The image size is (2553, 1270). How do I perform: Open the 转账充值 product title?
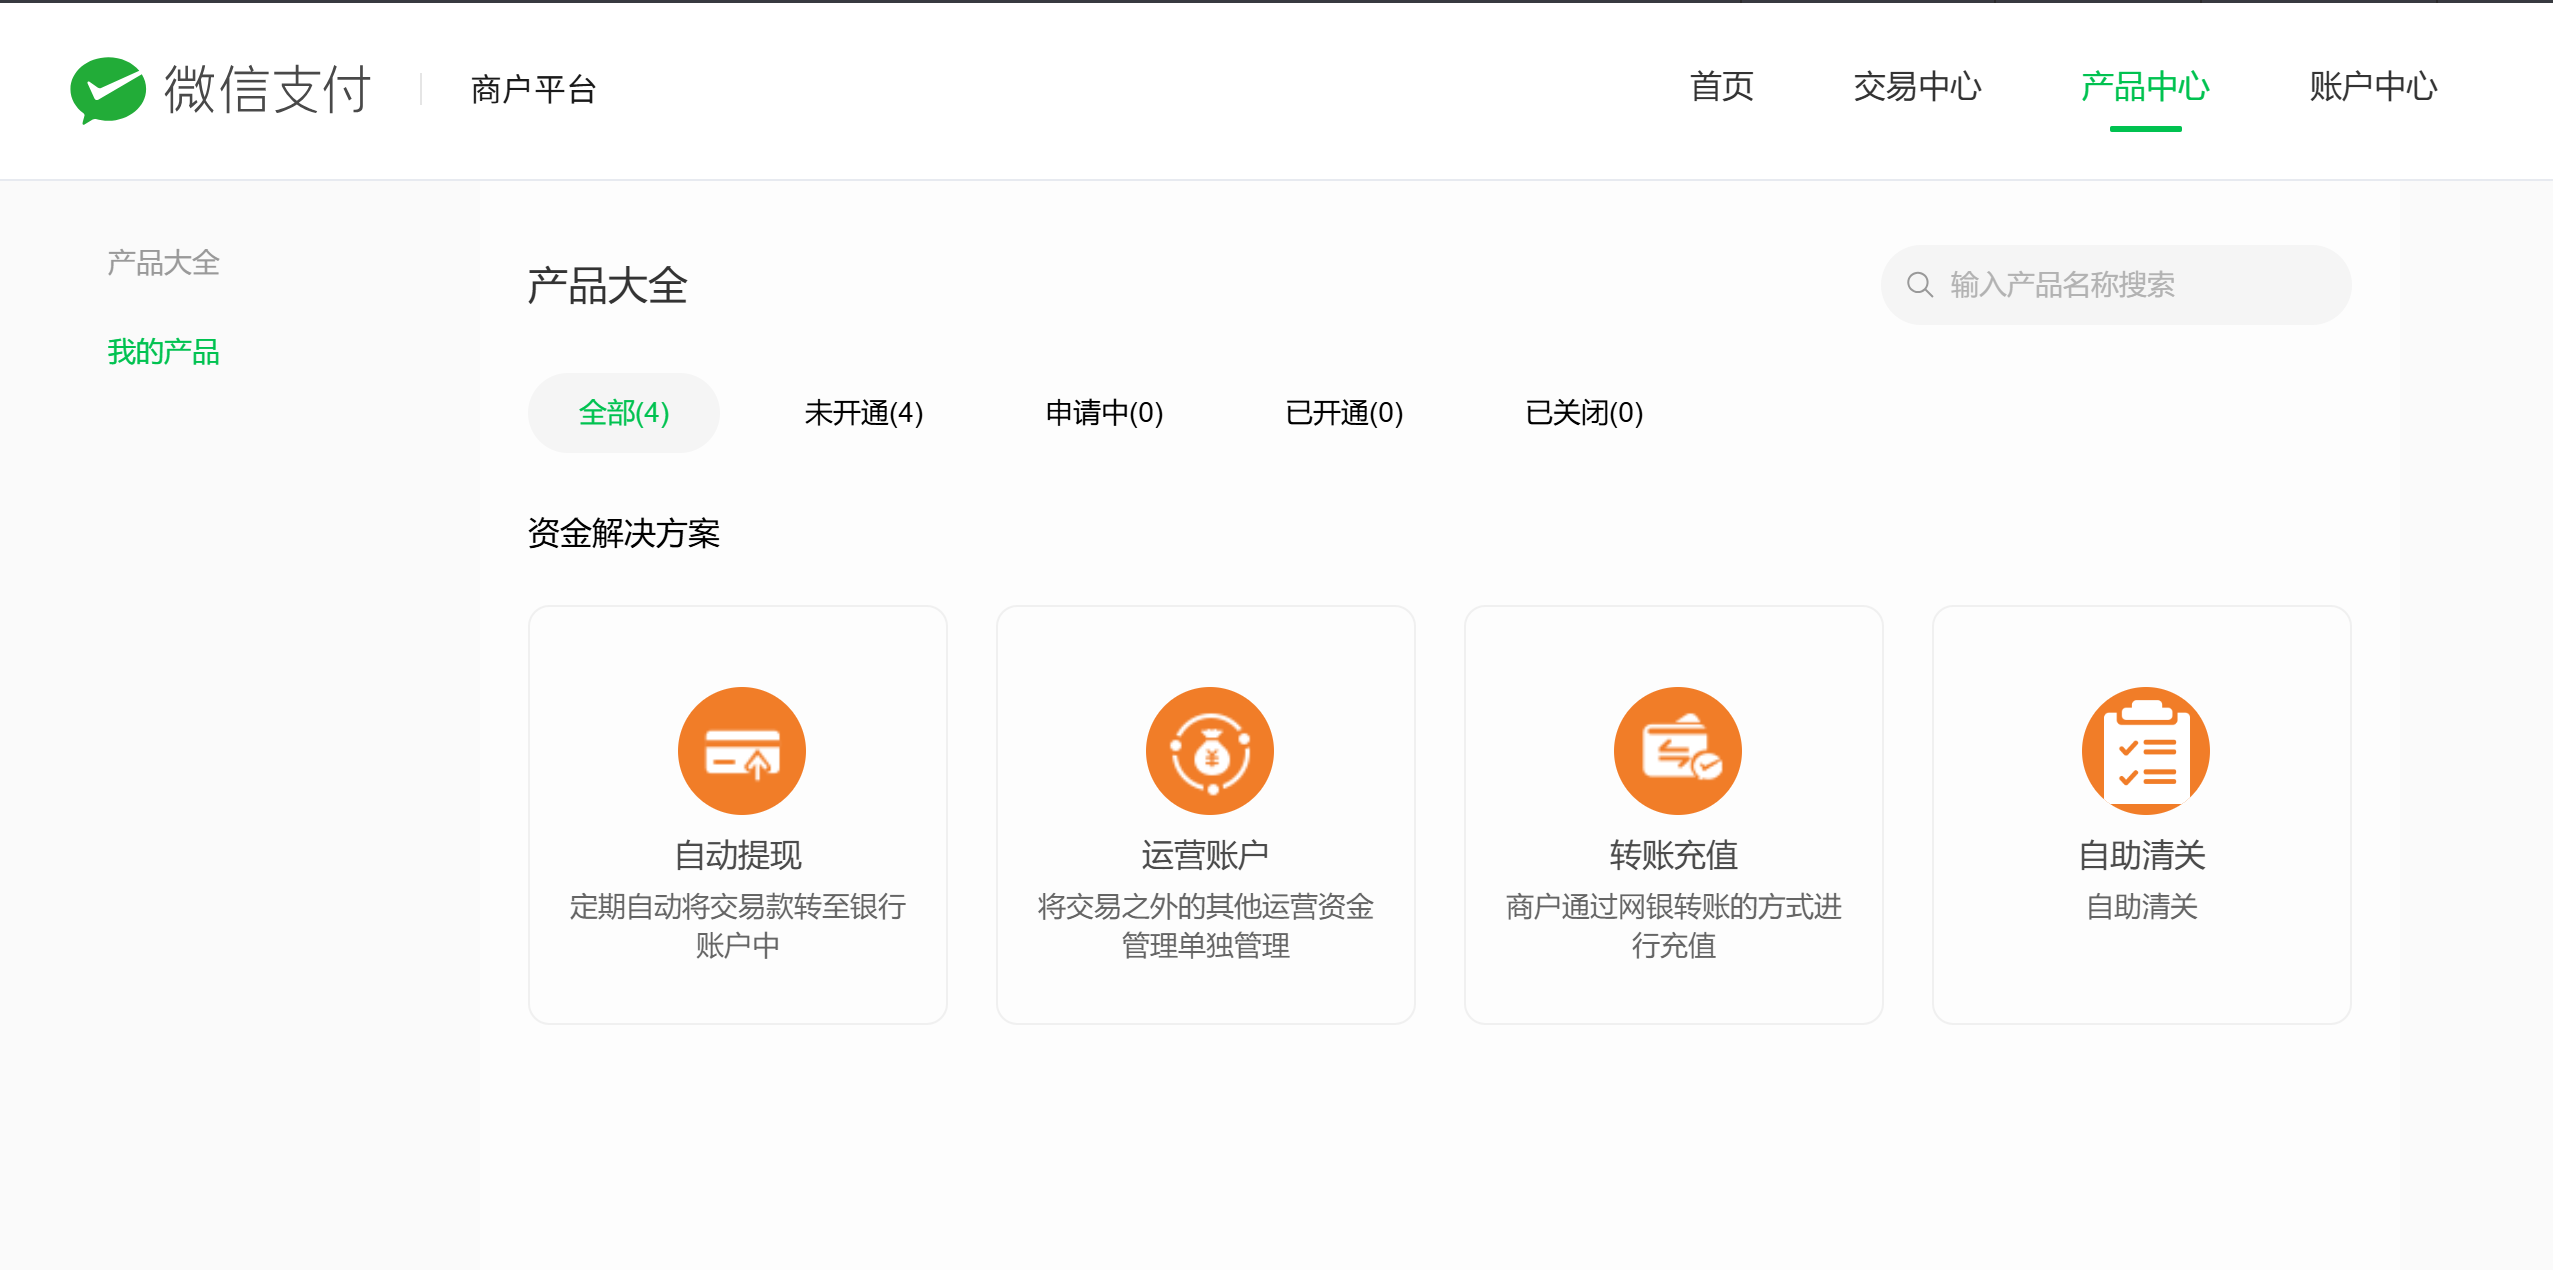click(1673, 855)
